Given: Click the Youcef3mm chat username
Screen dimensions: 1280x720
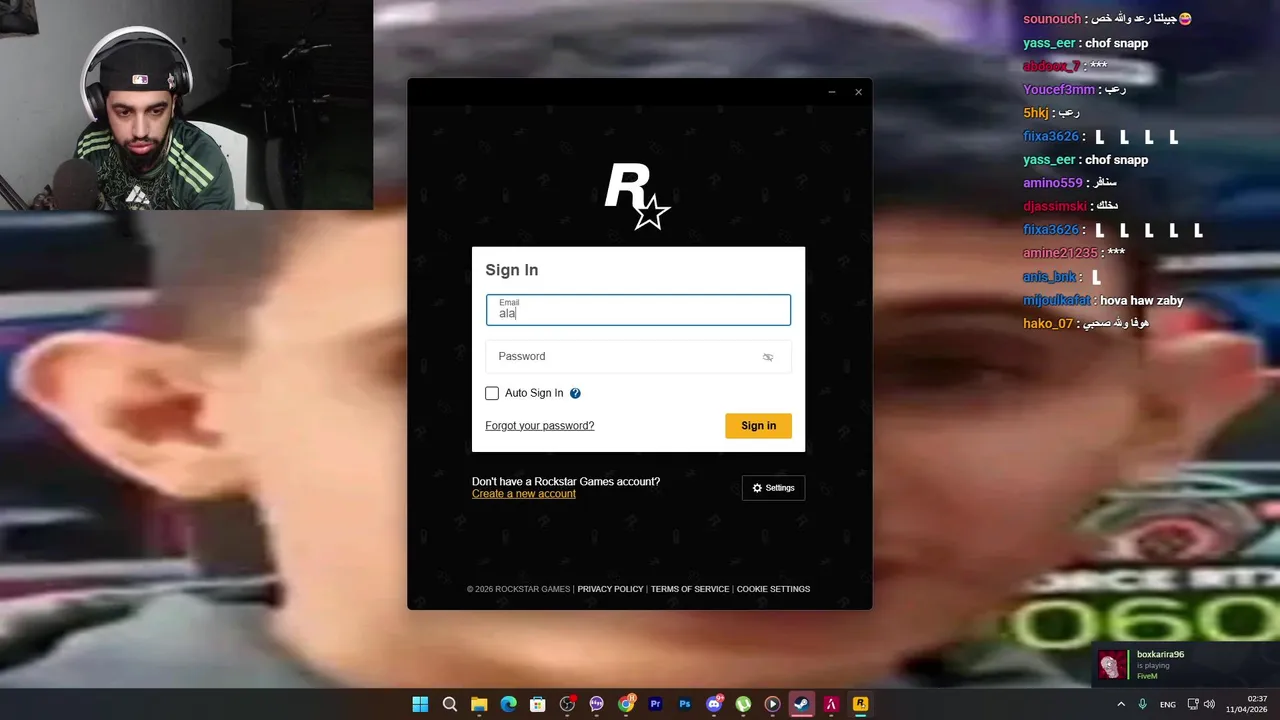Looking at the screenshot, I should point(1059,90).
